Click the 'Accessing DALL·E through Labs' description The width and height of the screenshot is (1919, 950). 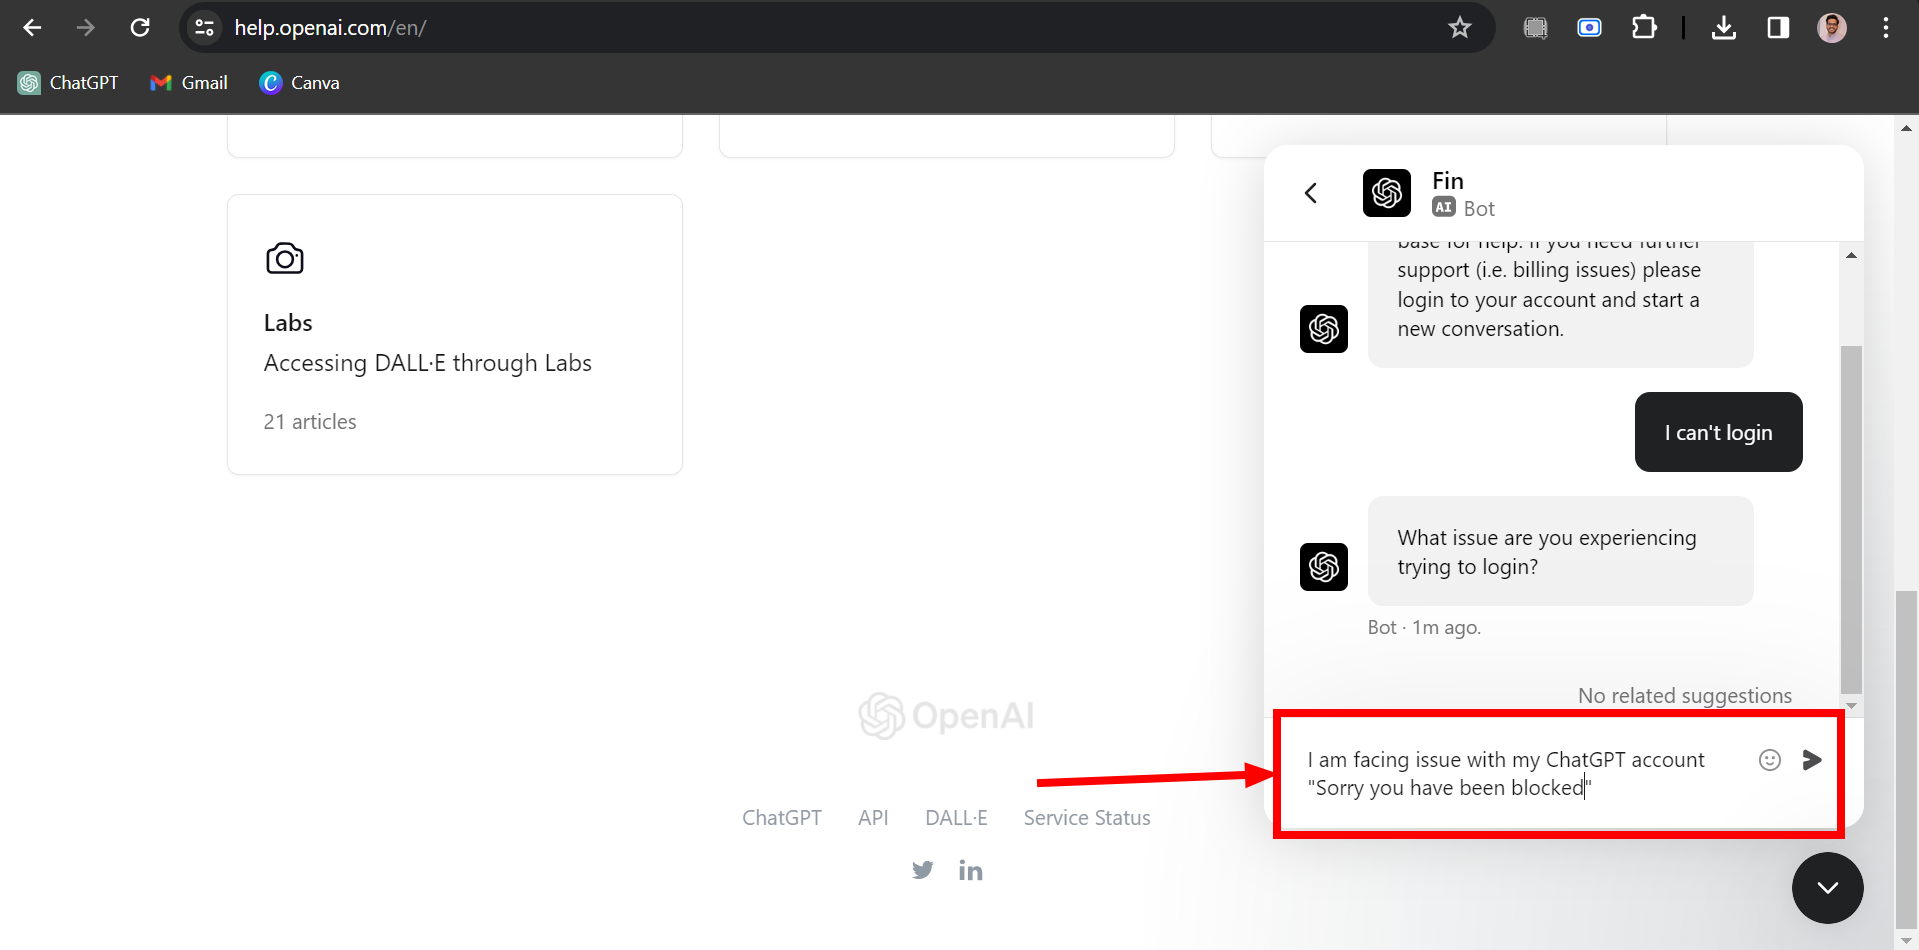point(428,363)
